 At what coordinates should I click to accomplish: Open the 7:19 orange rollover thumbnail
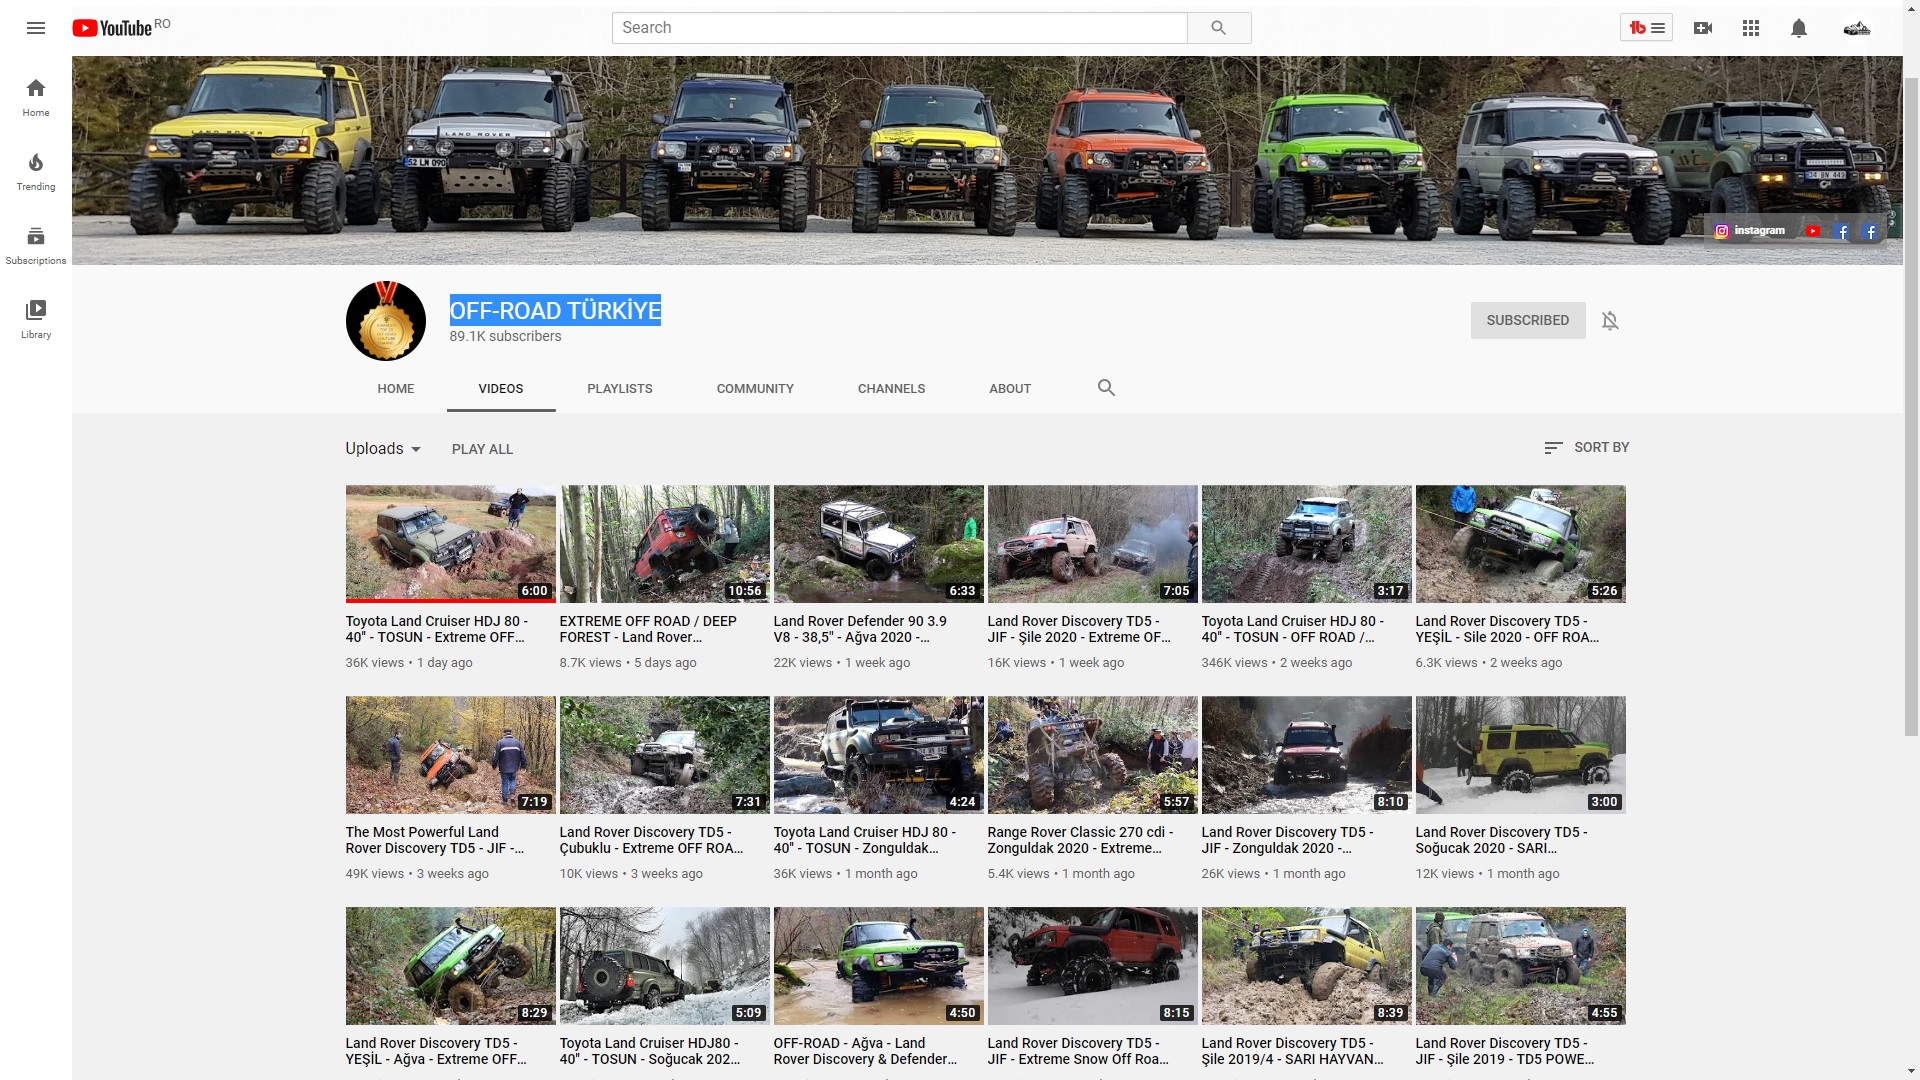pos(451,755)
